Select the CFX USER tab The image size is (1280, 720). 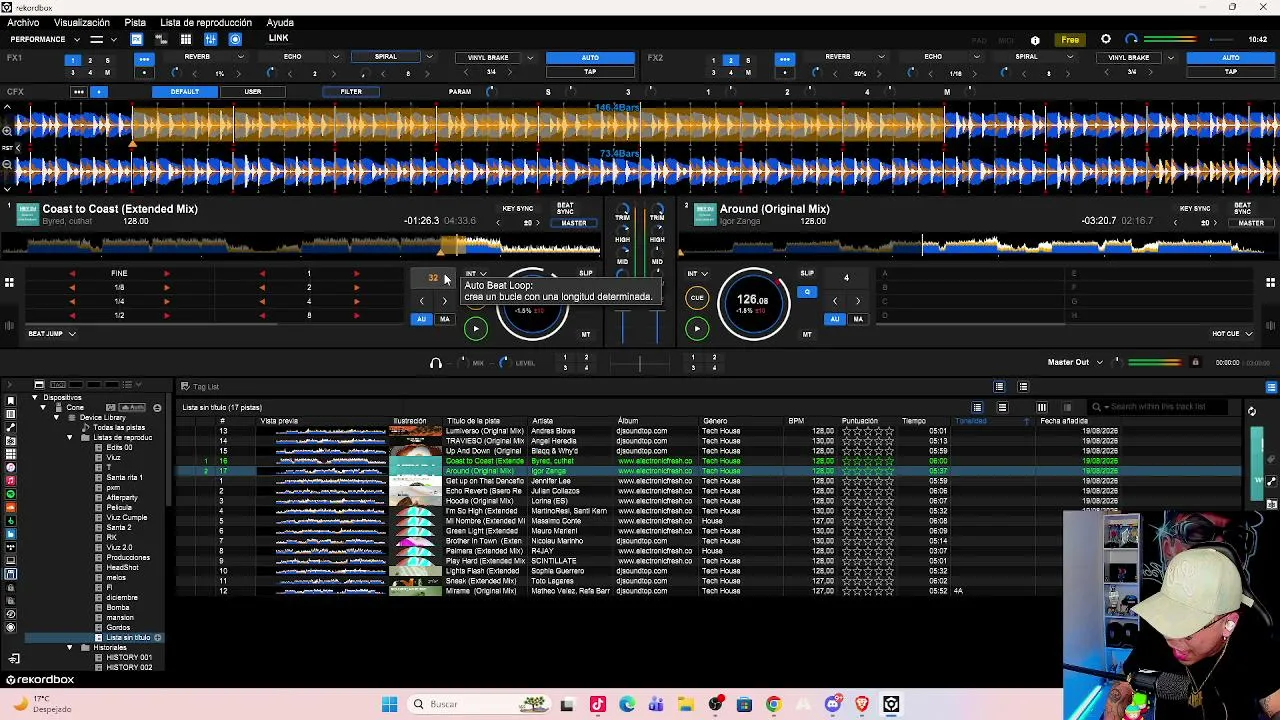tap(253, 92)
